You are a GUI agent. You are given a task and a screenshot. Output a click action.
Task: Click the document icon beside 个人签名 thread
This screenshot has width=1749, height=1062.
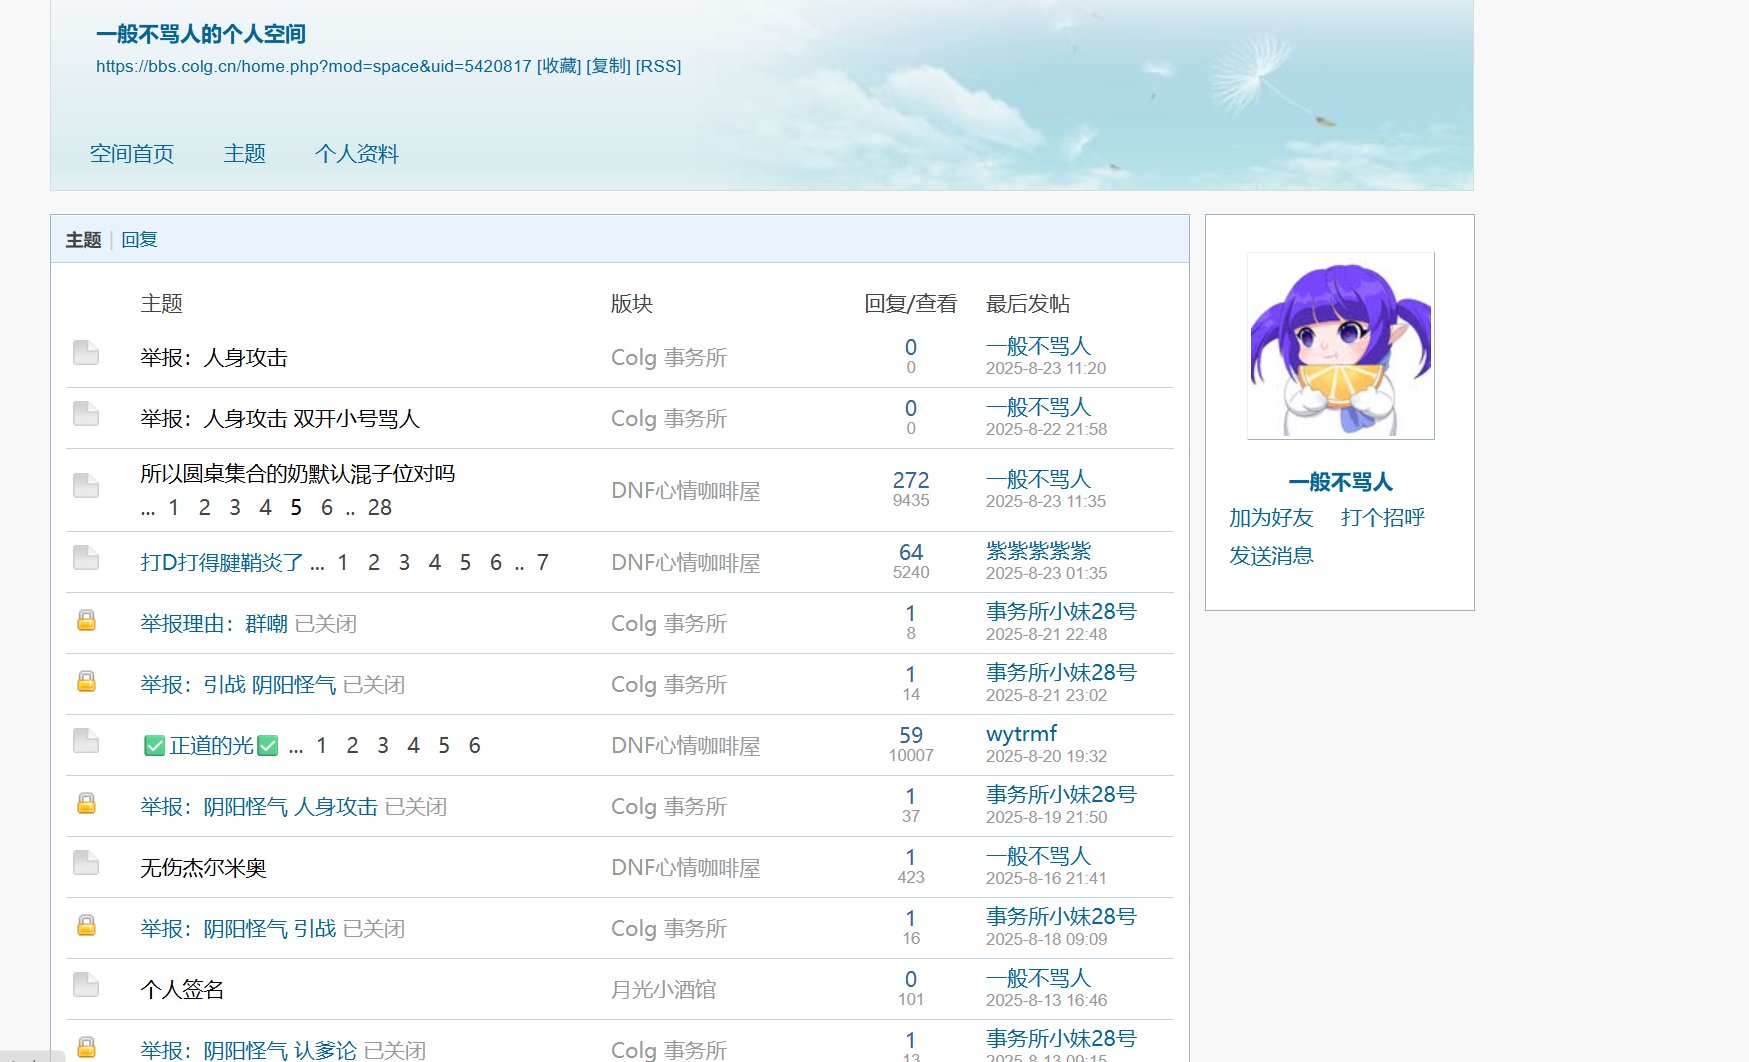pyautogui.click(x=86, y=985)
